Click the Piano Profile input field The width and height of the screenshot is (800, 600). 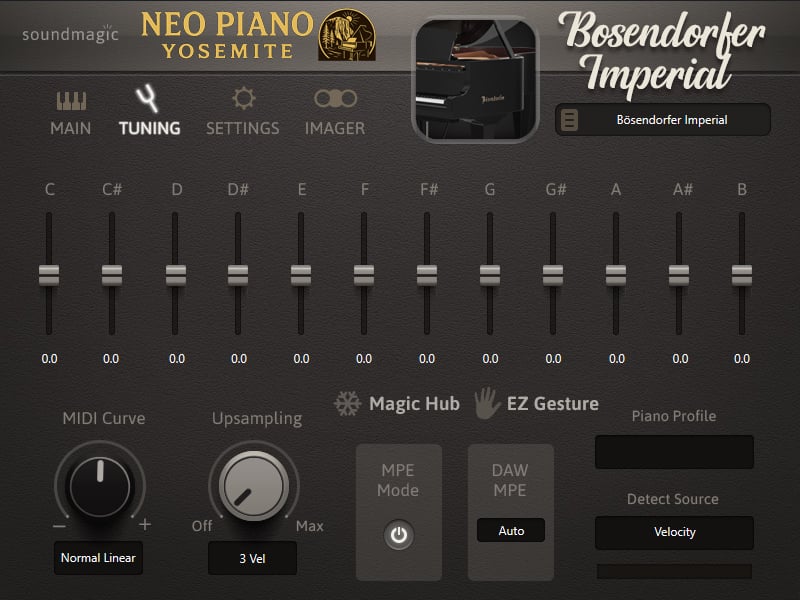tap(674, 452)
